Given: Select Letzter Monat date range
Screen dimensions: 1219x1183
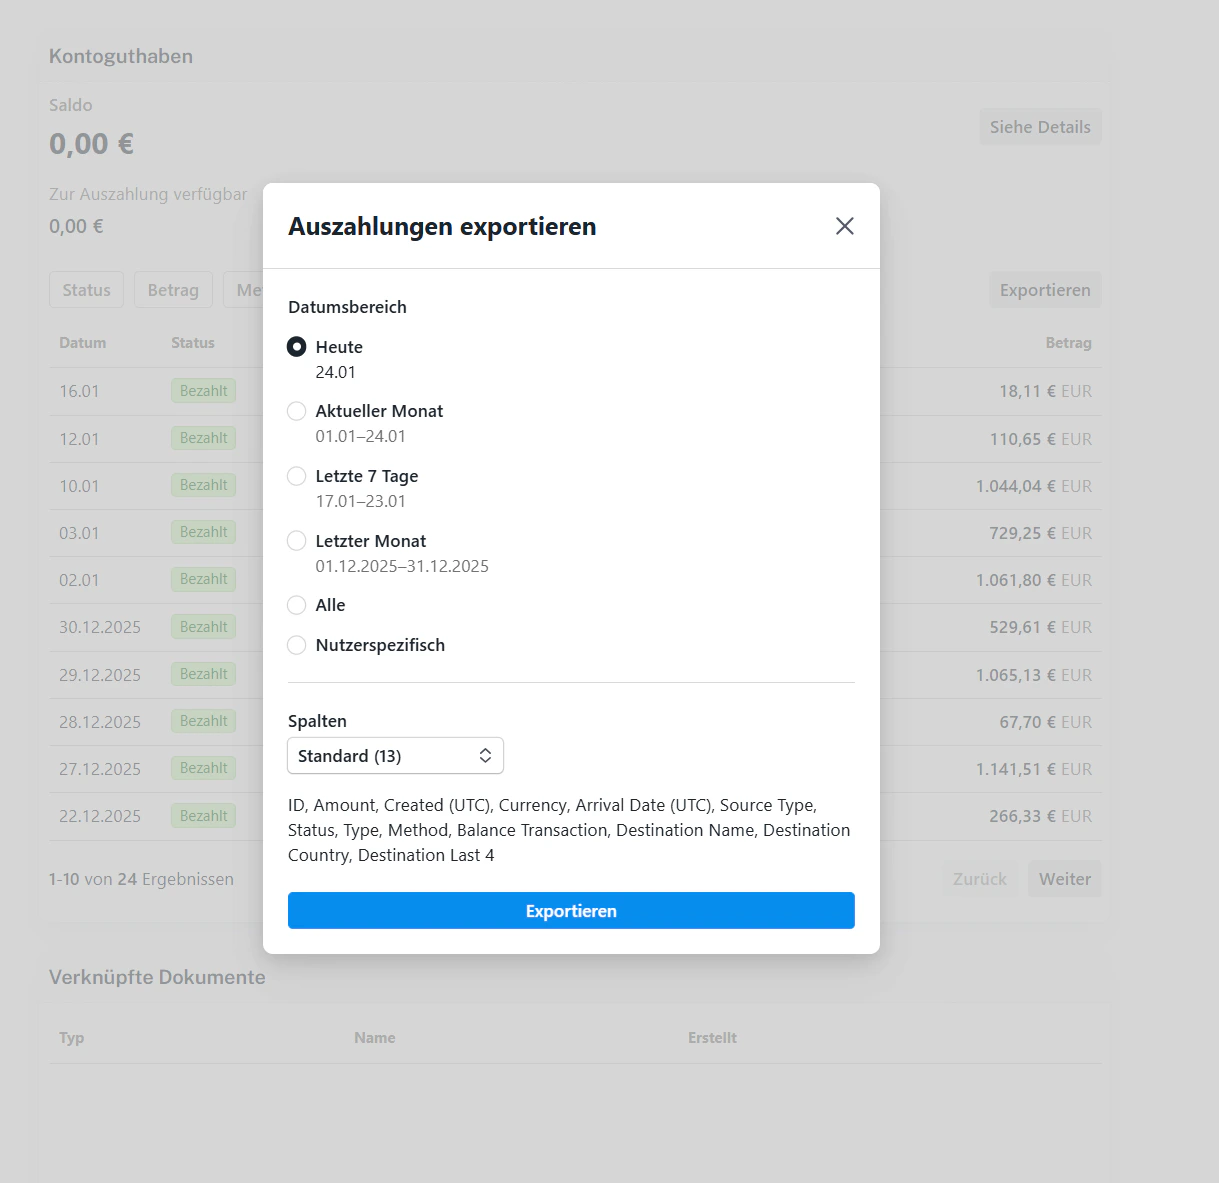Looking at the screenshot, I should pos(296,541).
